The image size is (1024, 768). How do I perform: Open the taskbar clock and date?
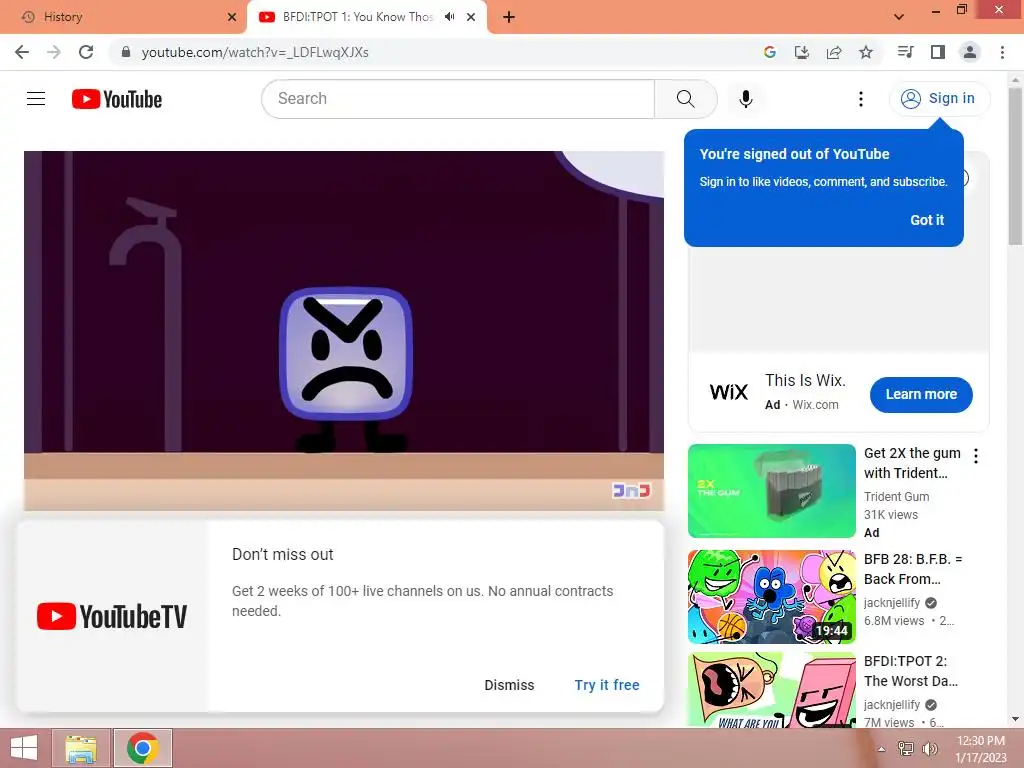981,749
